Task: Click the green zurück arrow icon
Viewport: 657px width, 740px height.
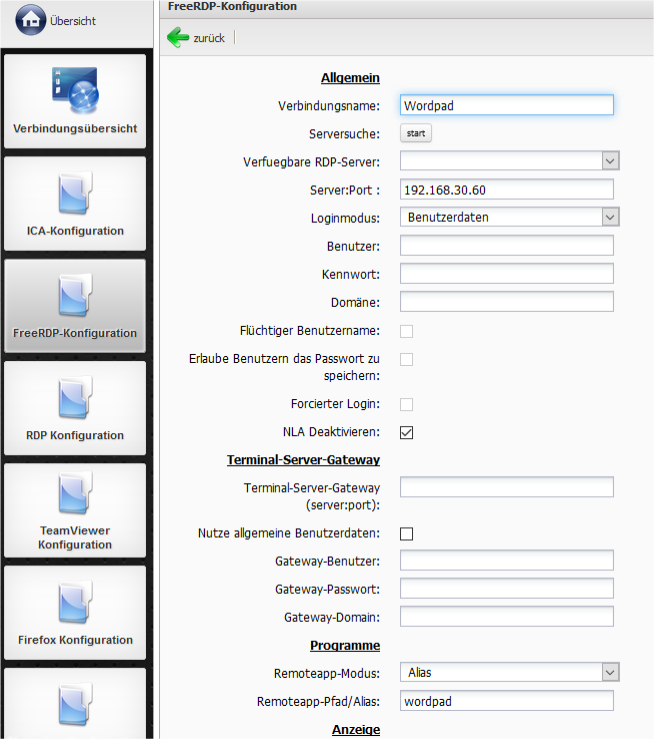Action: coord(178,37)
